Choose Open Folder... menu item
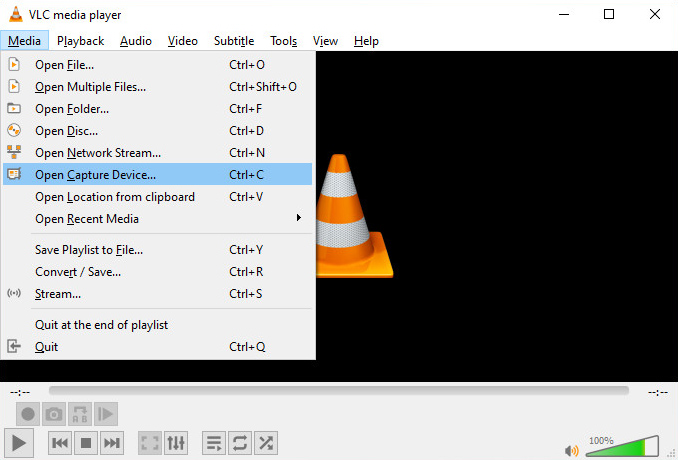Screen dimensions: 678x460 click(157, 109)
